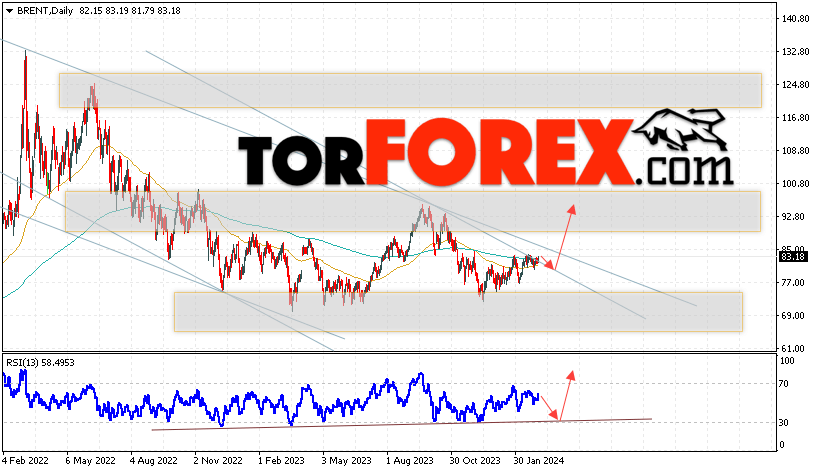Click the 77.00 price axis label
816x472 pixels.
pyautogui.click(x=793, y=283)
